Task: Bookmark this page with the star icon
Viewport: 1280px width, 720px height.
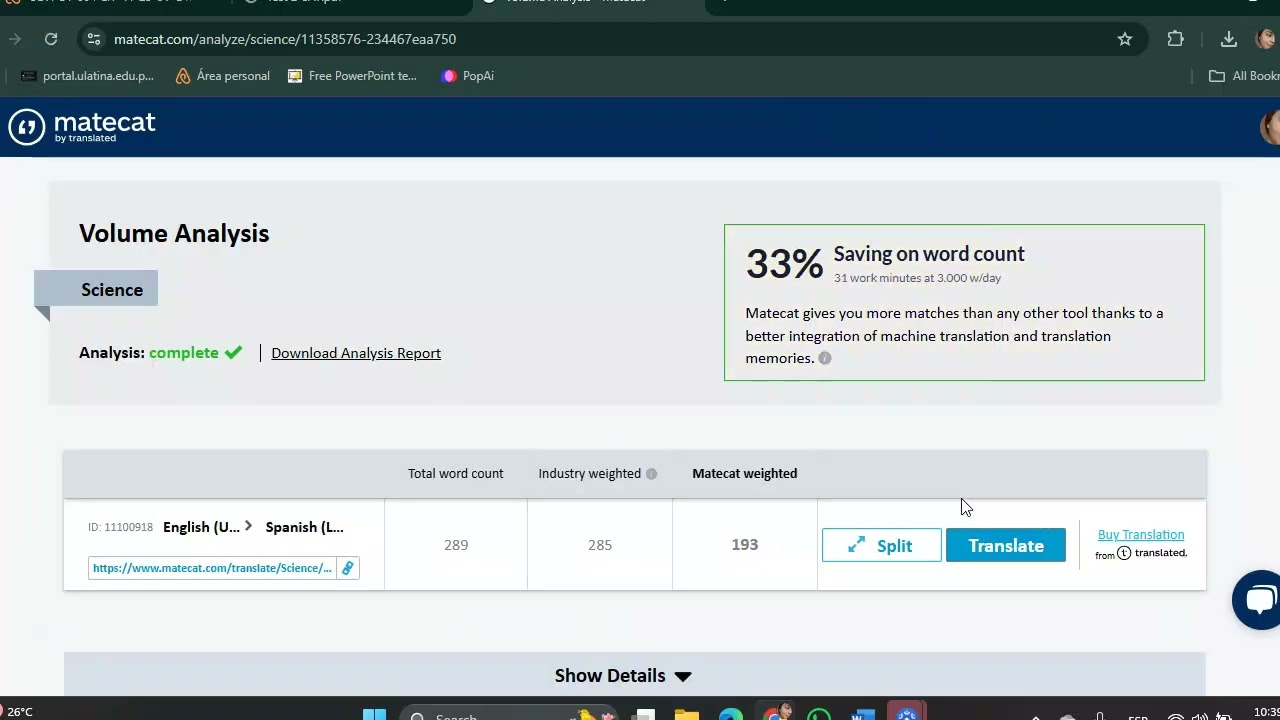Action: coord(1125,39)
